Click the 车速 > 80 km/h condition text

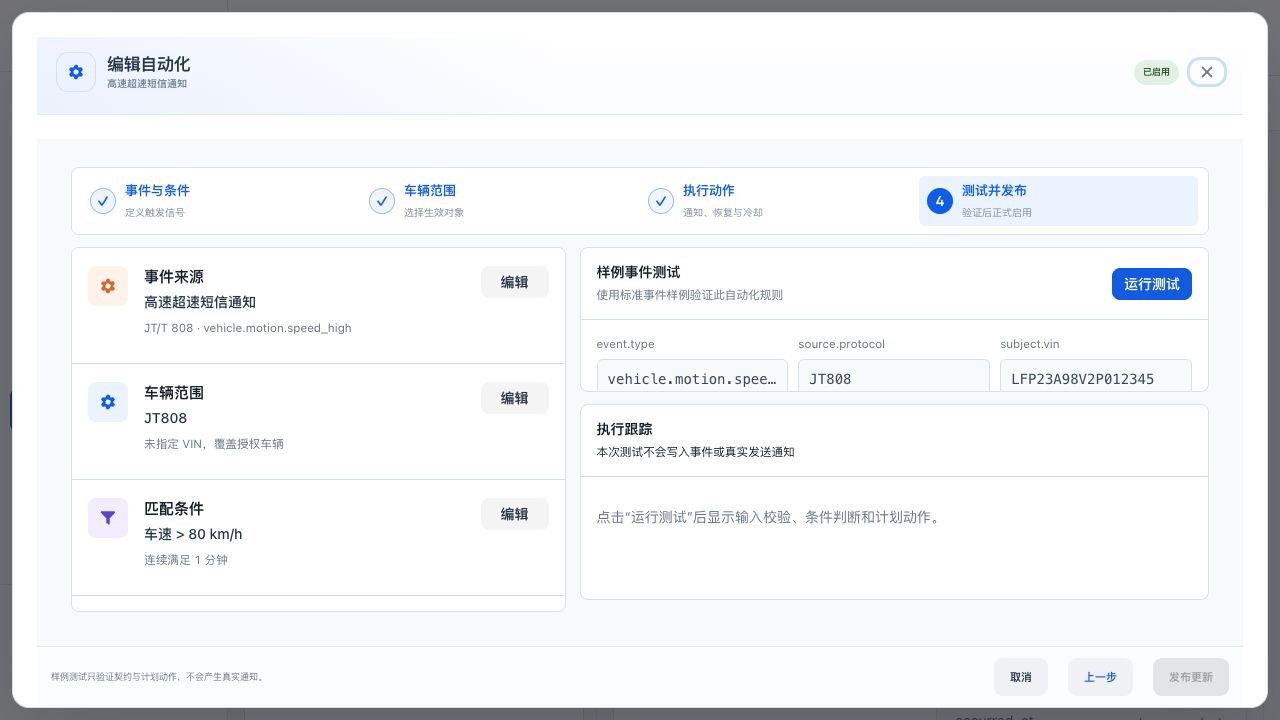[x=193, y=534]
